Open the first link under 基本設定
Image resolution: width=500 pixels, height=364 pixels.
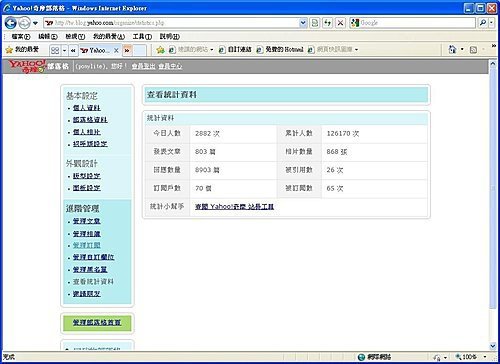point(87,108)
